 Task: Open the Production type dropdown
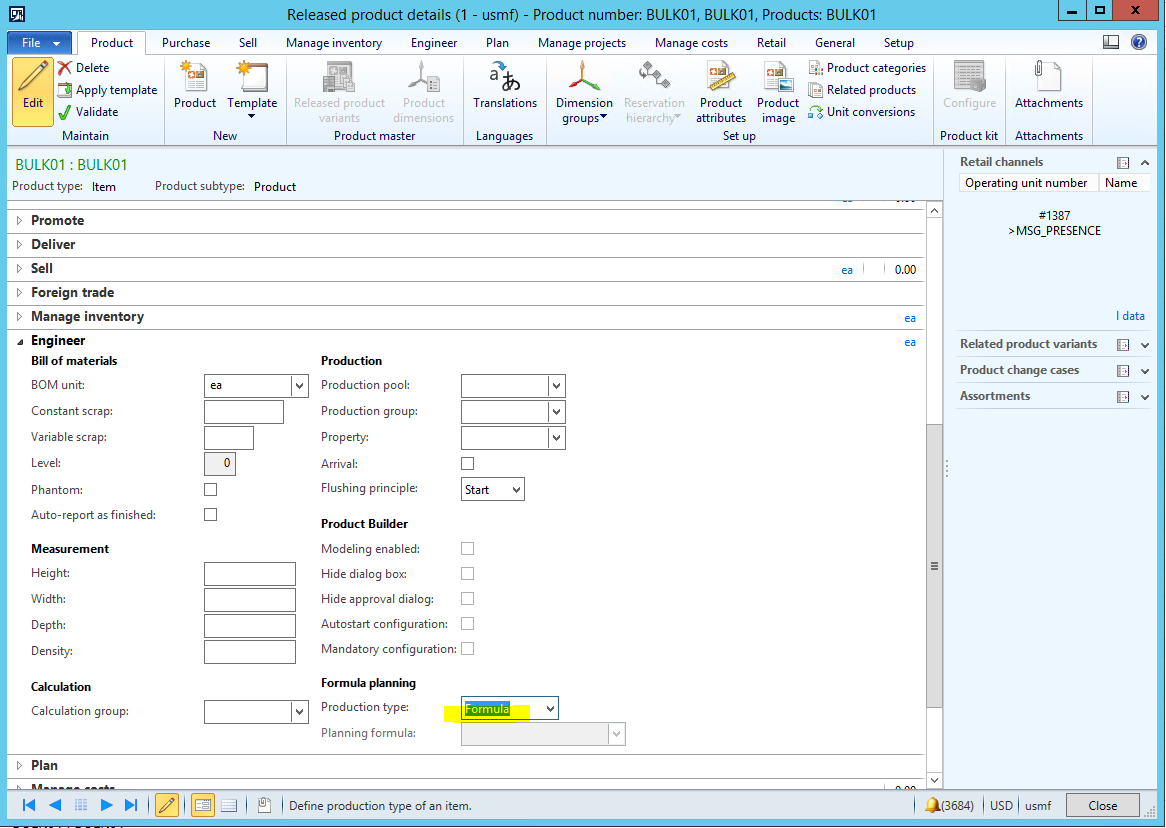[x=548, y=709]
